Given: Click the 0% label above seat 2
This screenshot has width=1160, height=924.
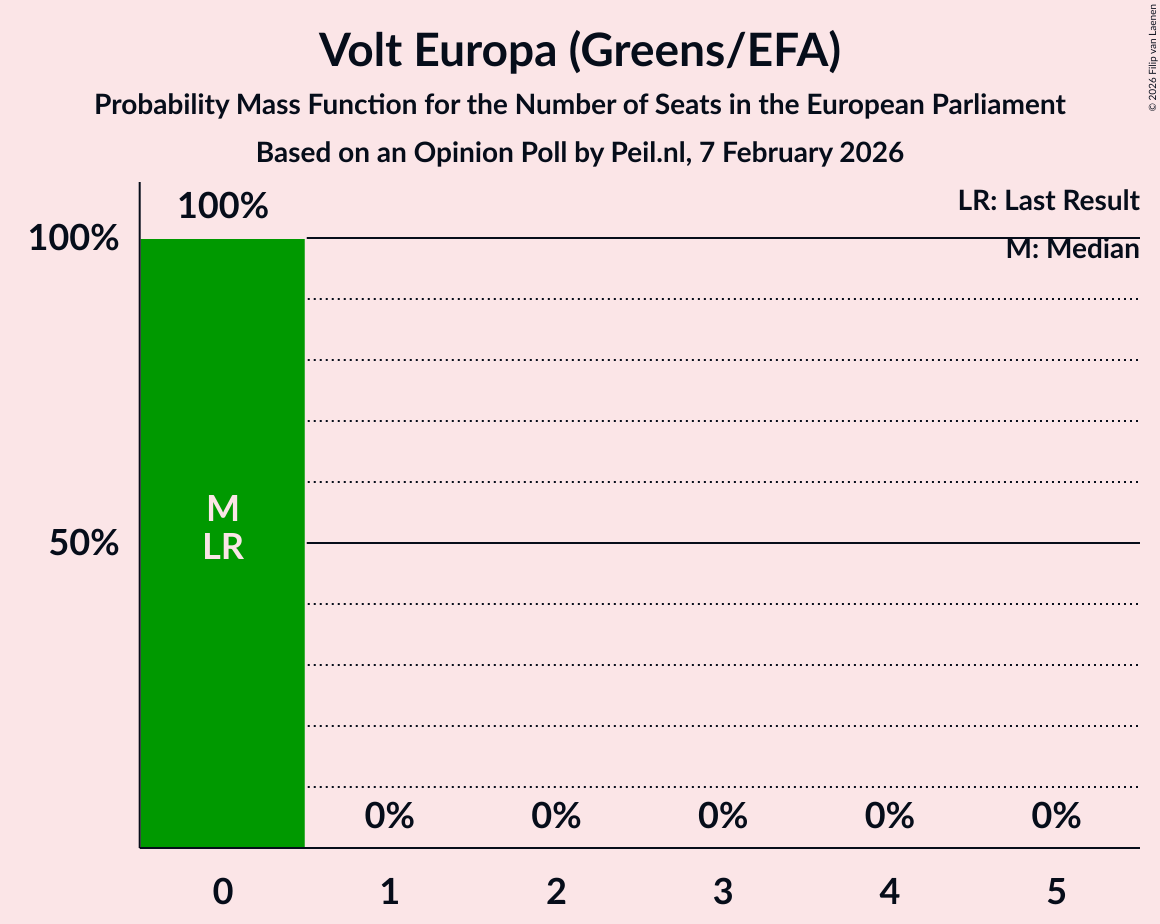Looking at the screenshot, I should 556,817.
